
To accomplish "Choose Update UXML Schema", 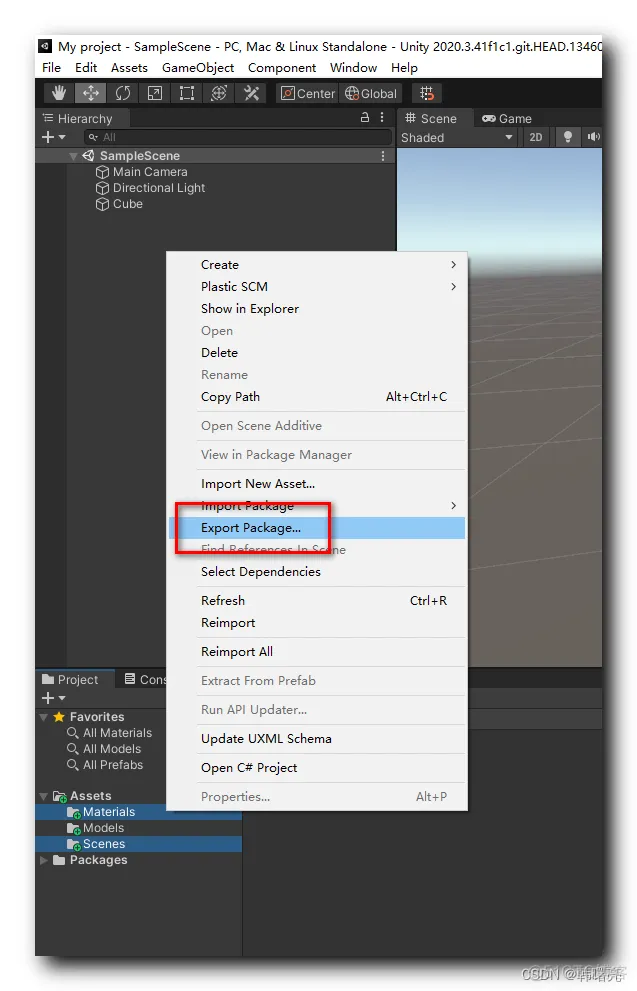I will tap(317, 739).
